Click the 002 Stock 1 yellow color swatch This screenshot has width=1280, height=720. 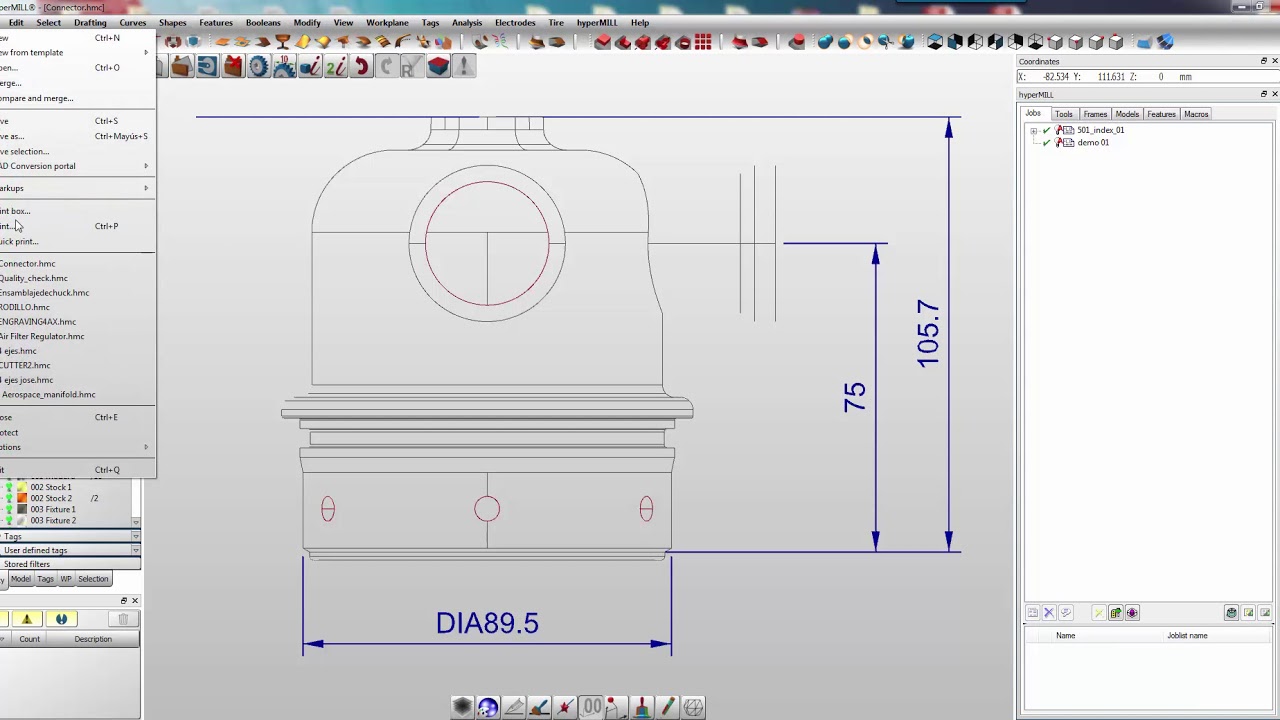click(22, 487)
